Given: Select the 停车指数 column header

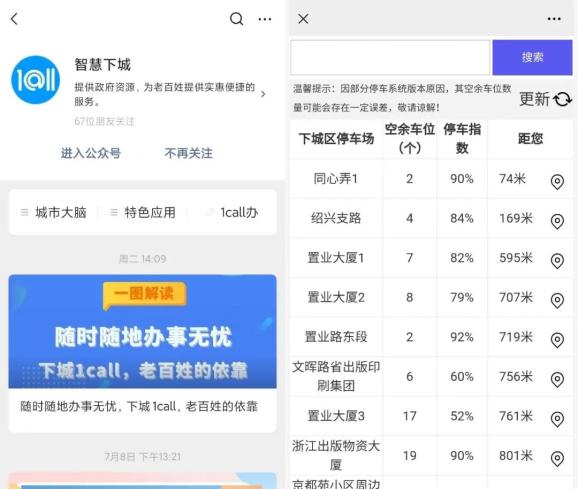Looking at the screenshot, I should 462,139.
